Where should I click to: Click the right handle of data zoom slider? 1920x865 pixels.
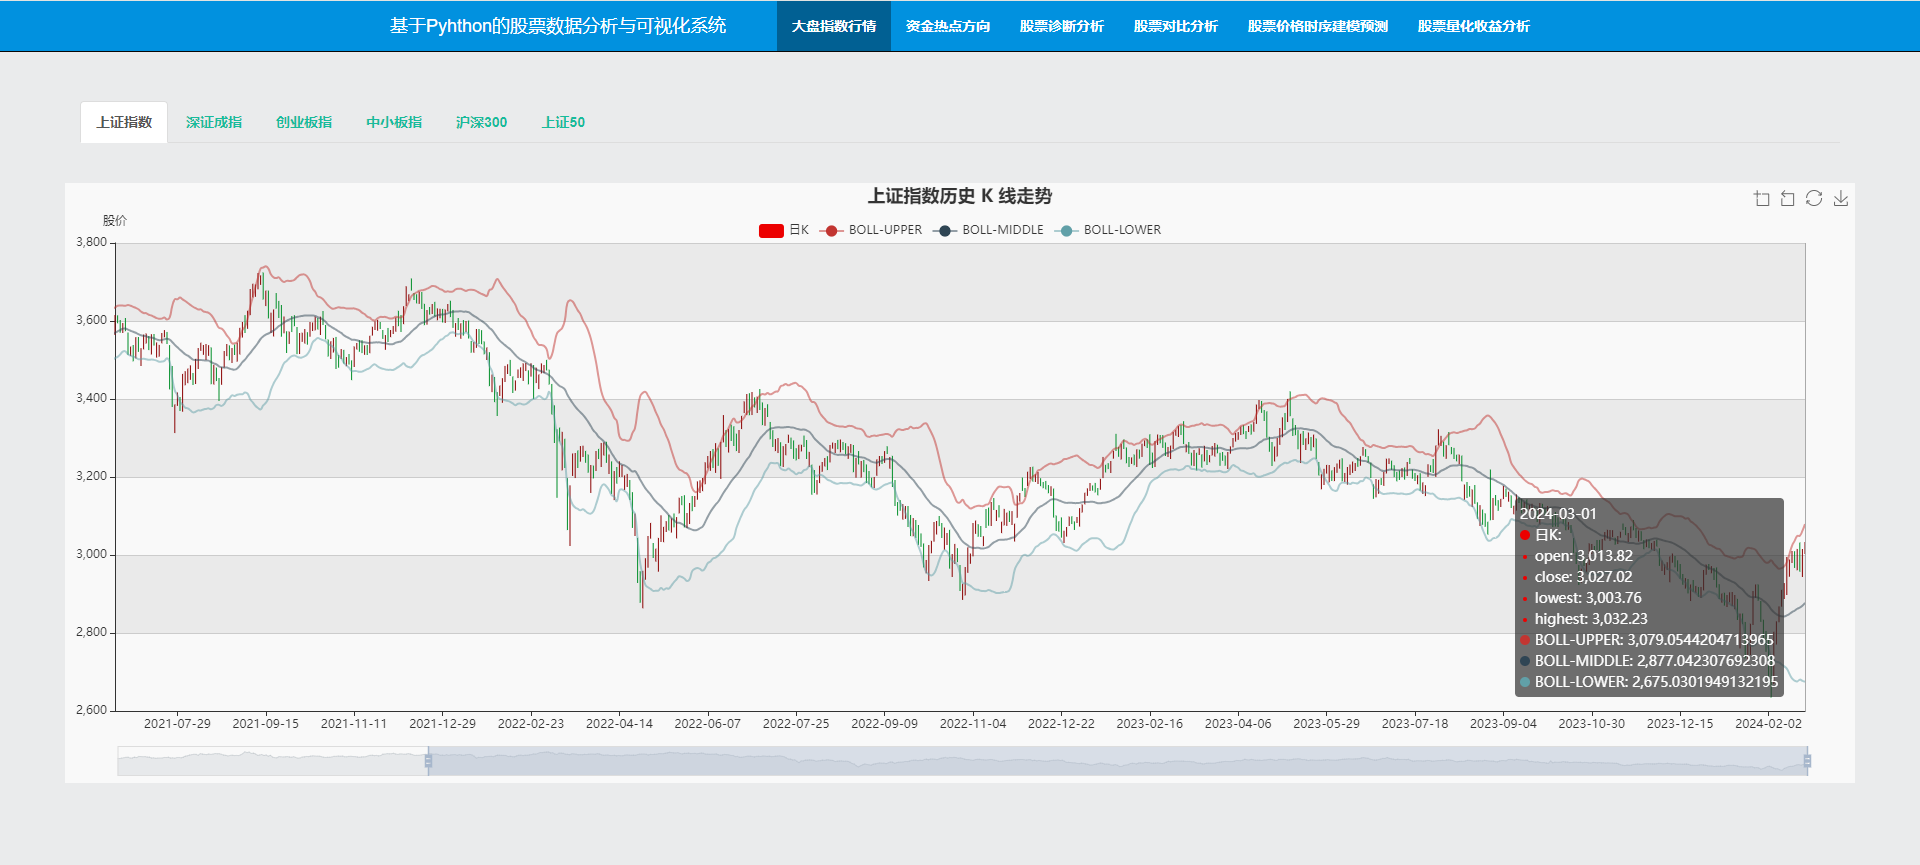pos(1807,761)
